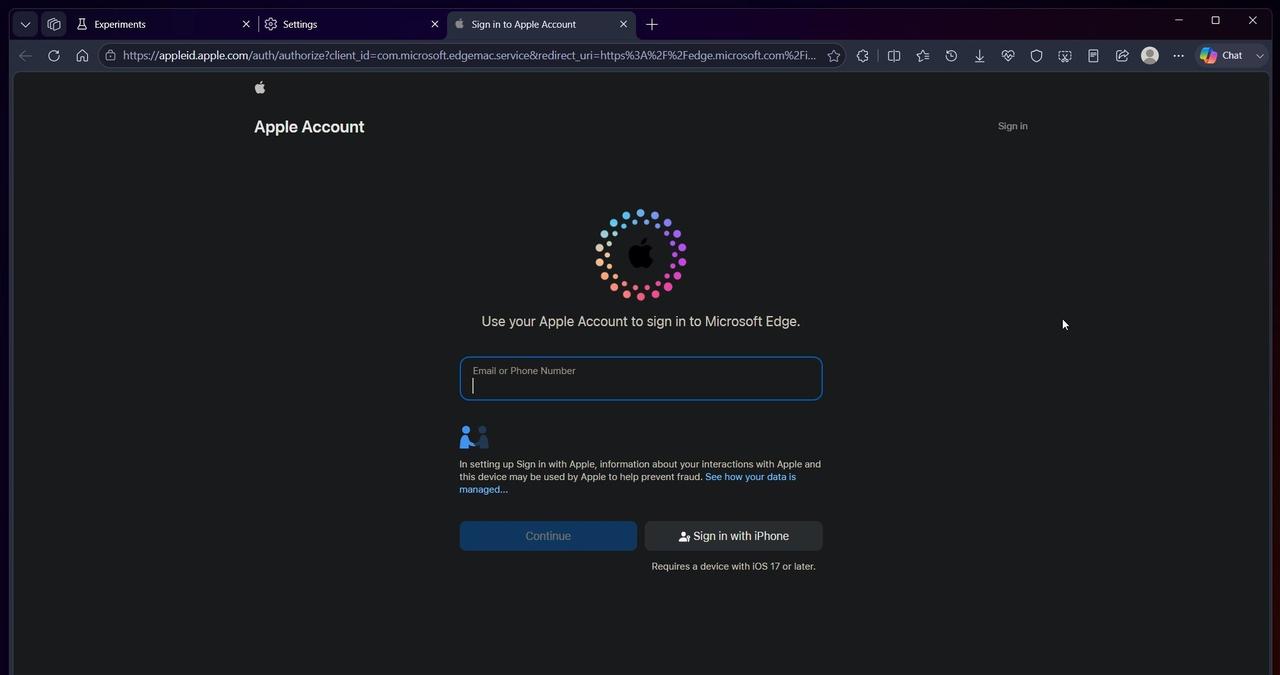
Task: View site information via the lock icon
Action: [x=110, y=56]
